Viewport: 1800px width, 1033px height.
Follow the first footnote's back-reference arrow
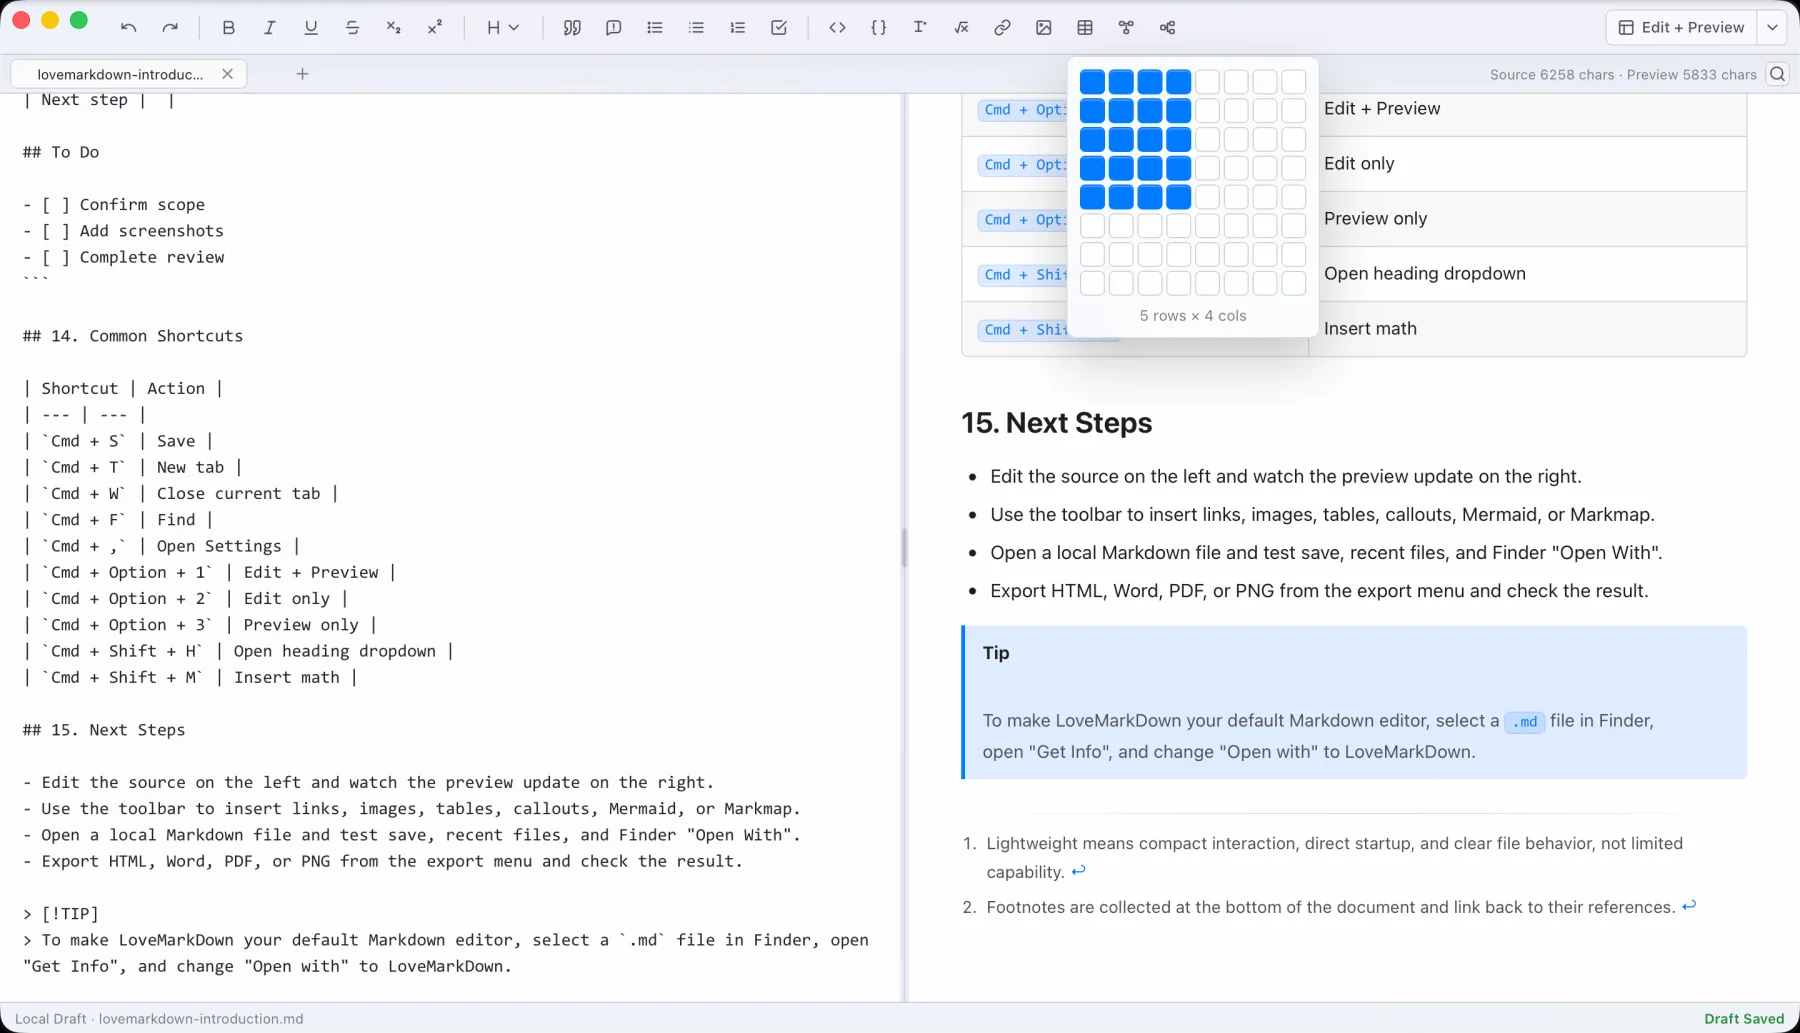point(1078,871)
